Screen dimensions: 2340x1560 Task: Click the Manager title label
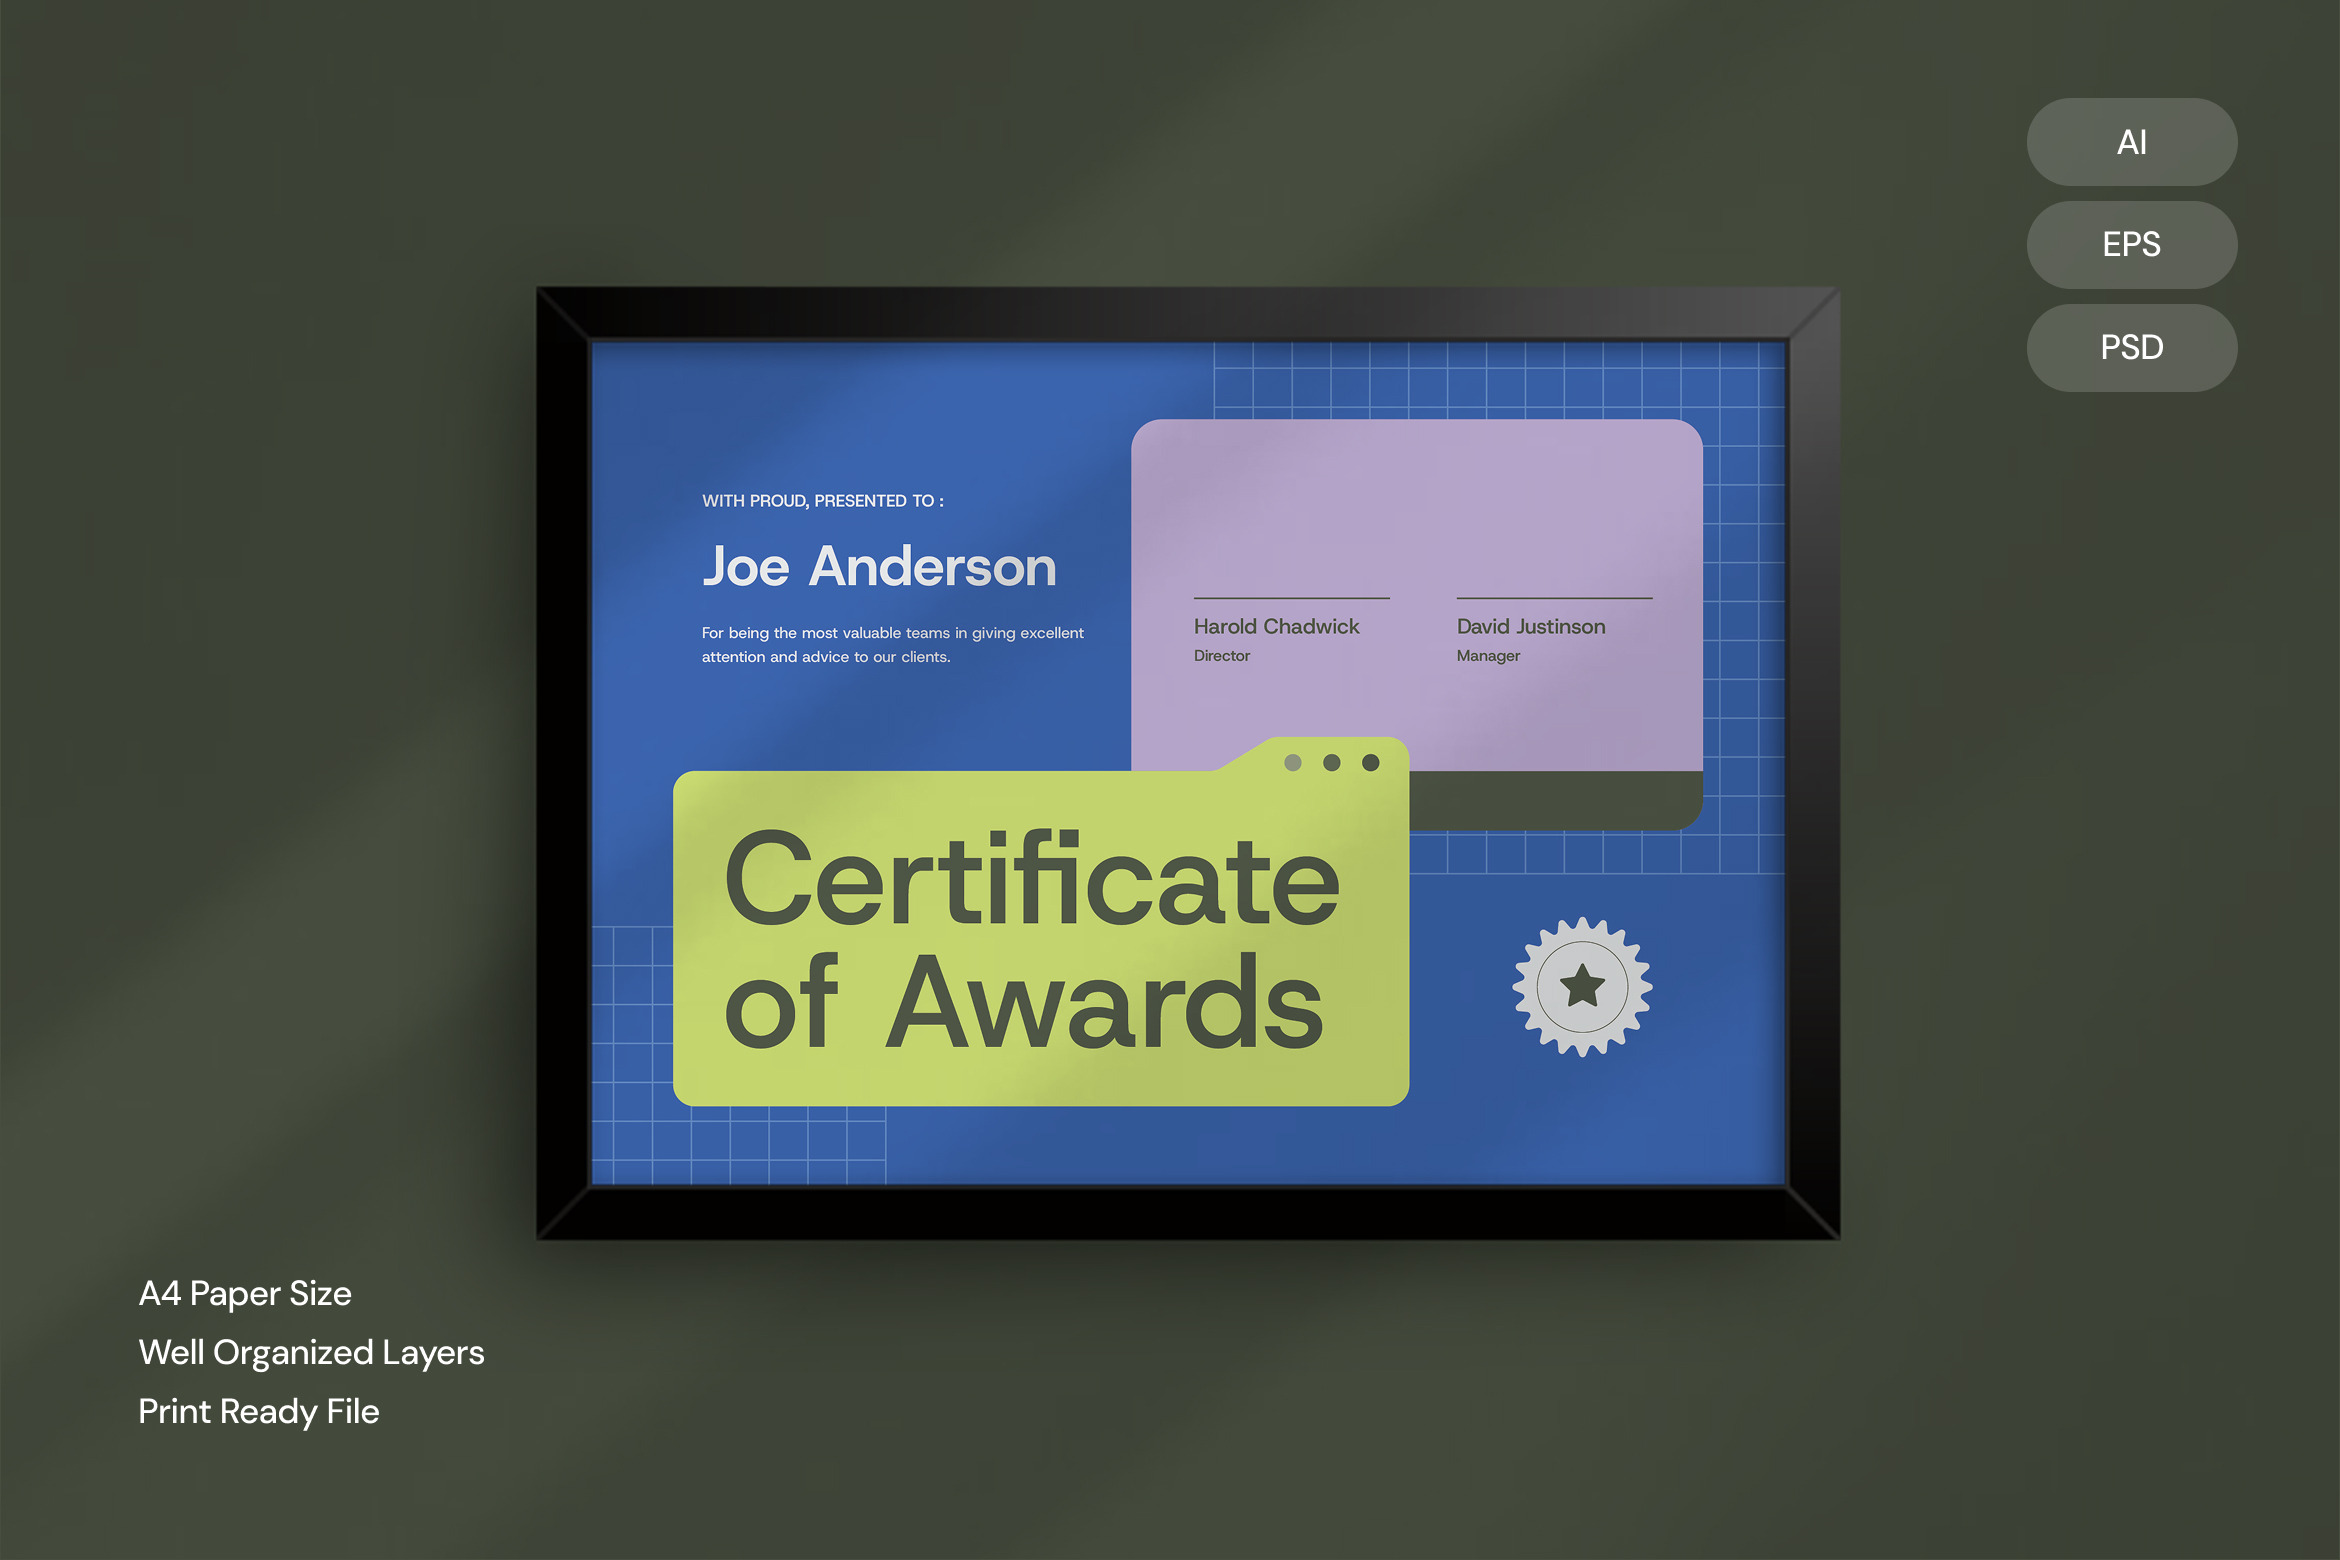(x=1487, y=656)
